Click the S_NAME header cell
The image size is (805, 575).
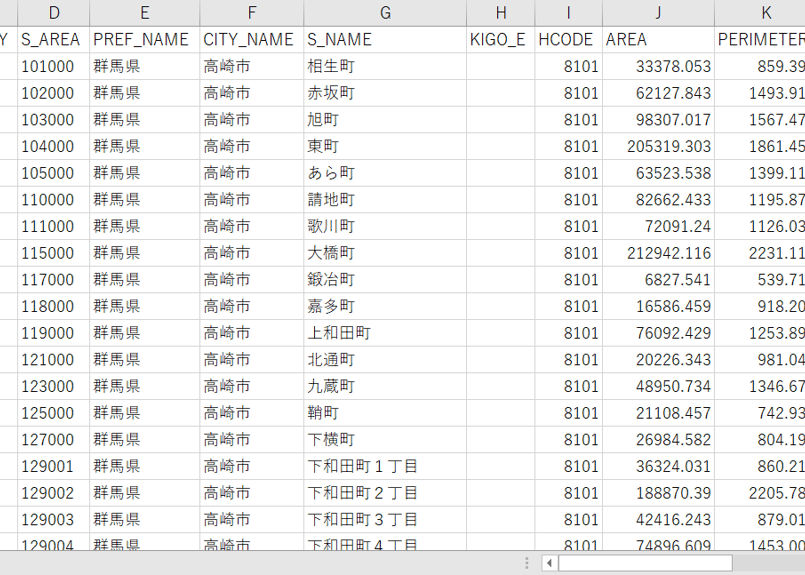pyautogui.click(x=385, y=40)
